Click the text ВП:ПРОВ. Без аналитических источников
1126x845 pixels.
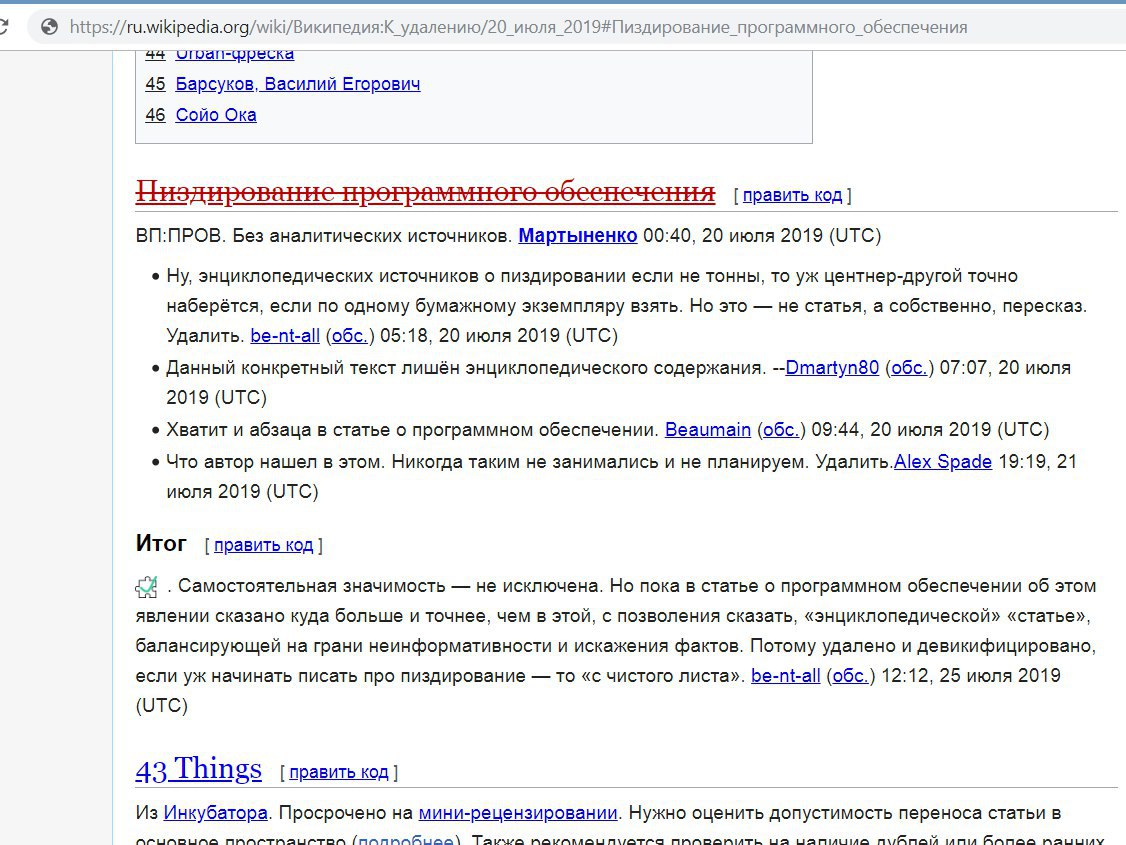[x=324, y=235]
